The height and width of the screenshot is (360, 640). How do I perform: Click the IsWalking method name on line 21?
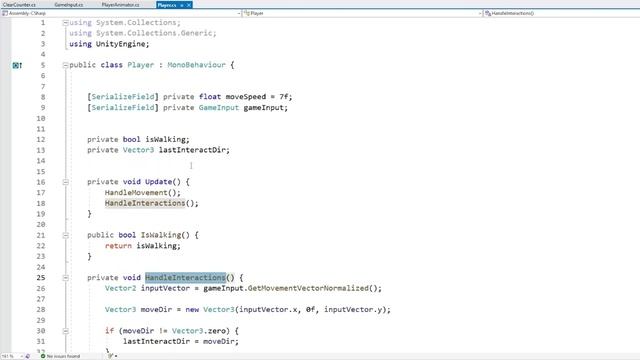pyautogui.click(x=161, y=235)
